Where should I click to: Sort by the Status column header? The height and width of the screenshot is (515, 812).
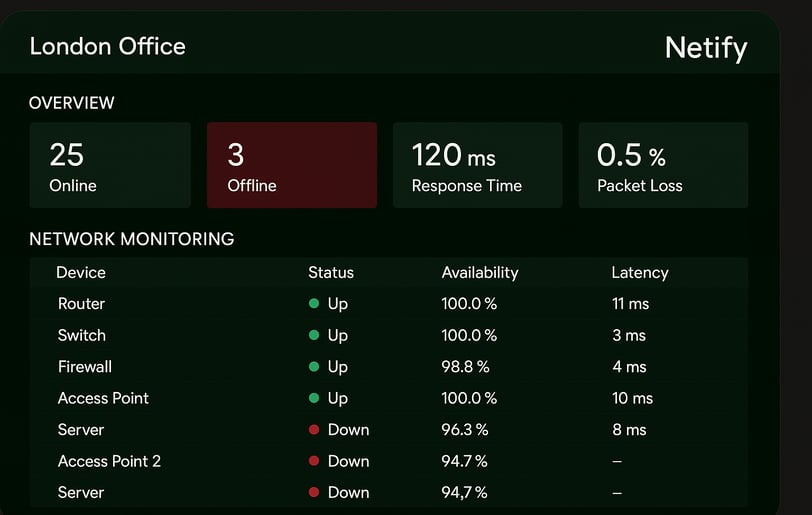coord(331,273)
